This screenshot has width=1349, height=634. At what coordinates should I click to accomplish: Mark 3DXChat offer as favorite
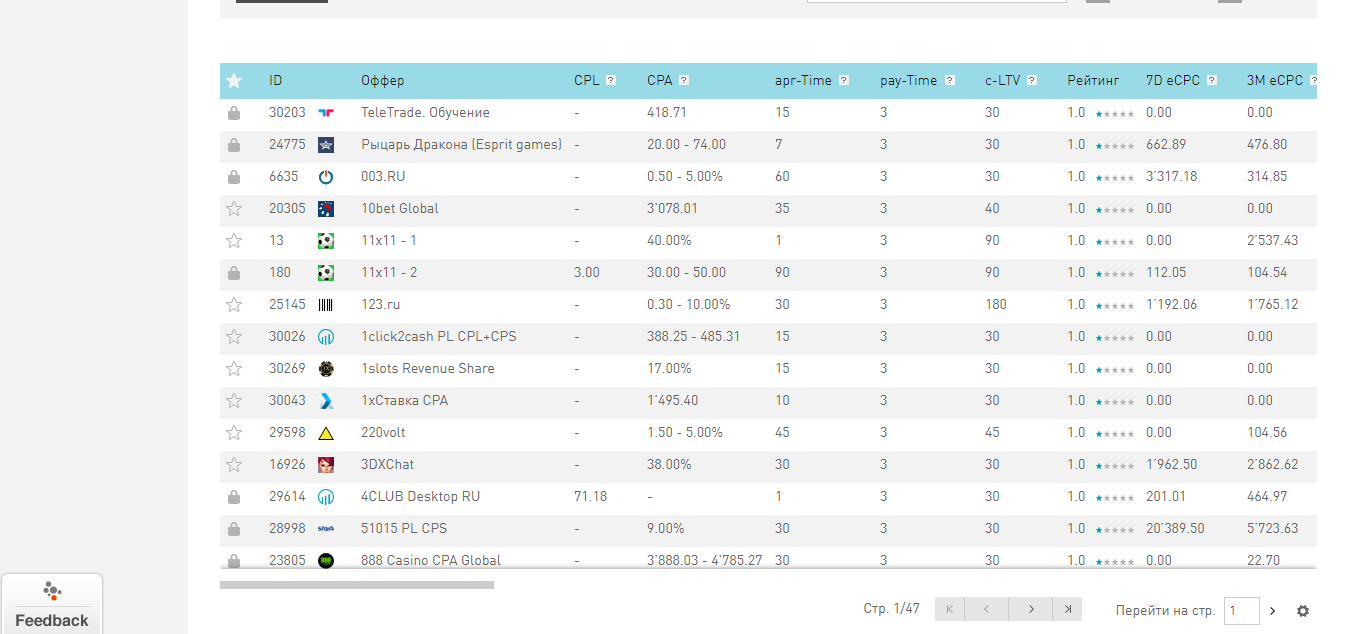point(234,465)
